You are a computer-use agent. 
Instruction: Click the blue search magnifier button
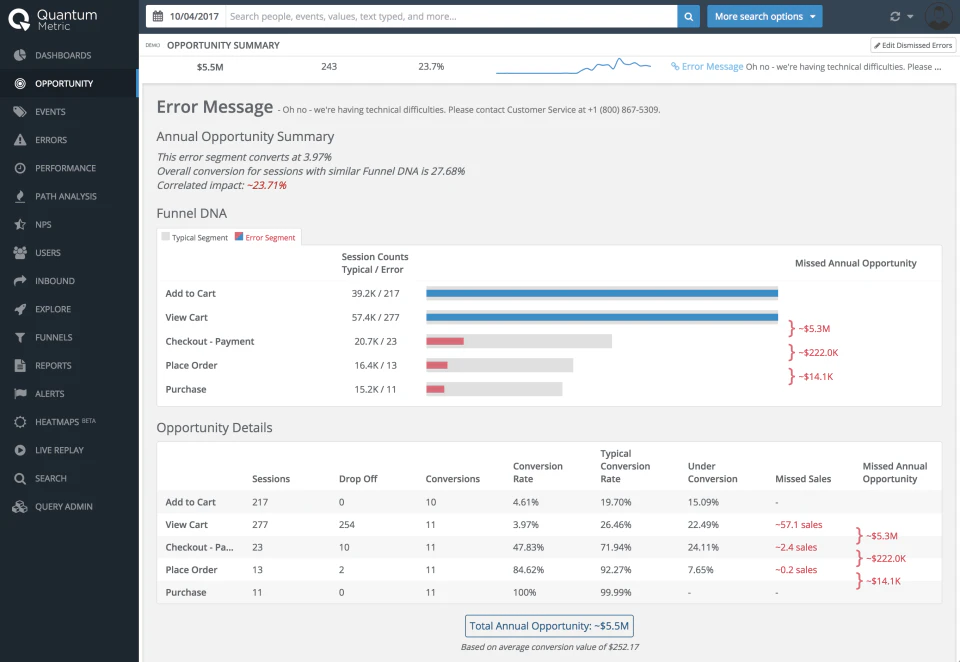[689, 16]
